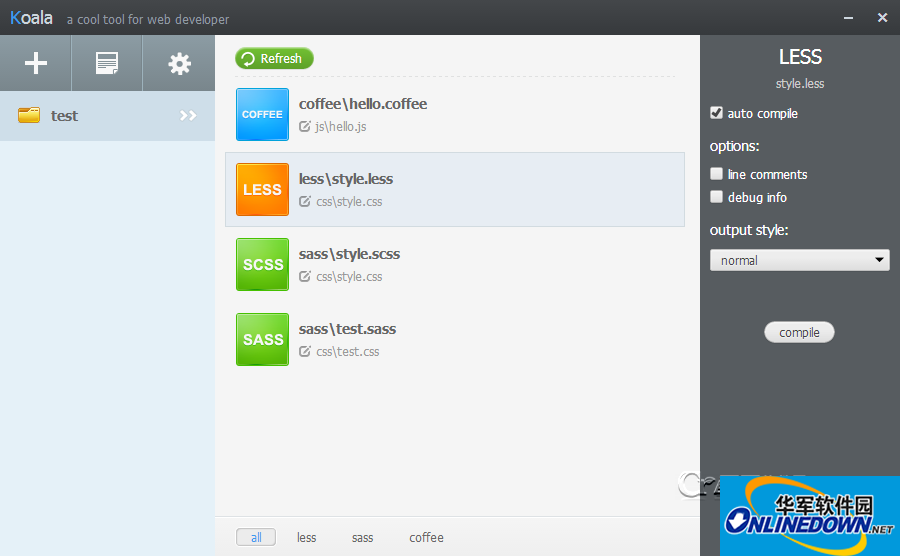Show all files filter tab
This screenshot has width=900, height=556.
[256, 538]
